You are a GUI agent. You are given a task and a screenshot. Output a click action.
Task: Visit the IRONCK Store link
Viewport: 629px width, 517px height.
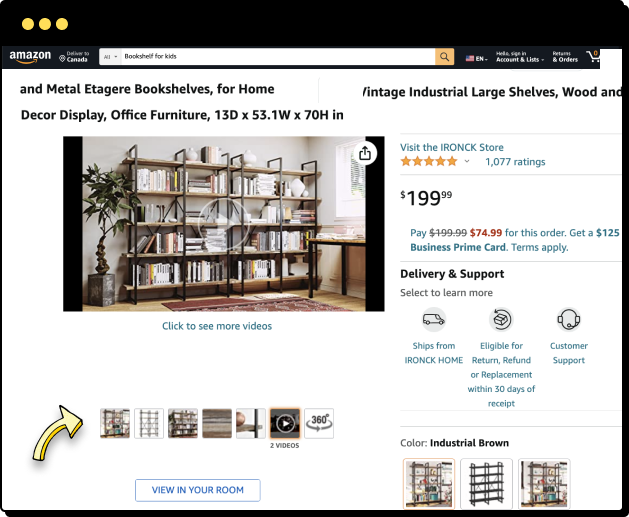[x=452, y=147]
